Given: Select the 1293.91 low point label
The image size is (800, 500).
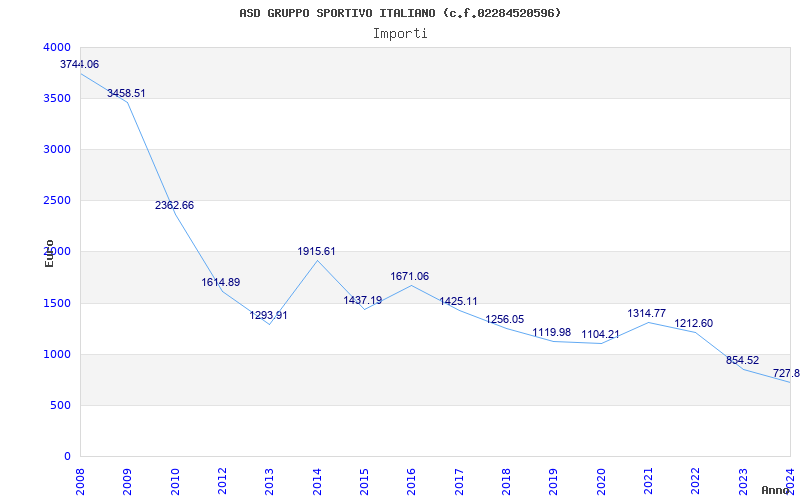Looking at the screenshot, I should 269,315.
